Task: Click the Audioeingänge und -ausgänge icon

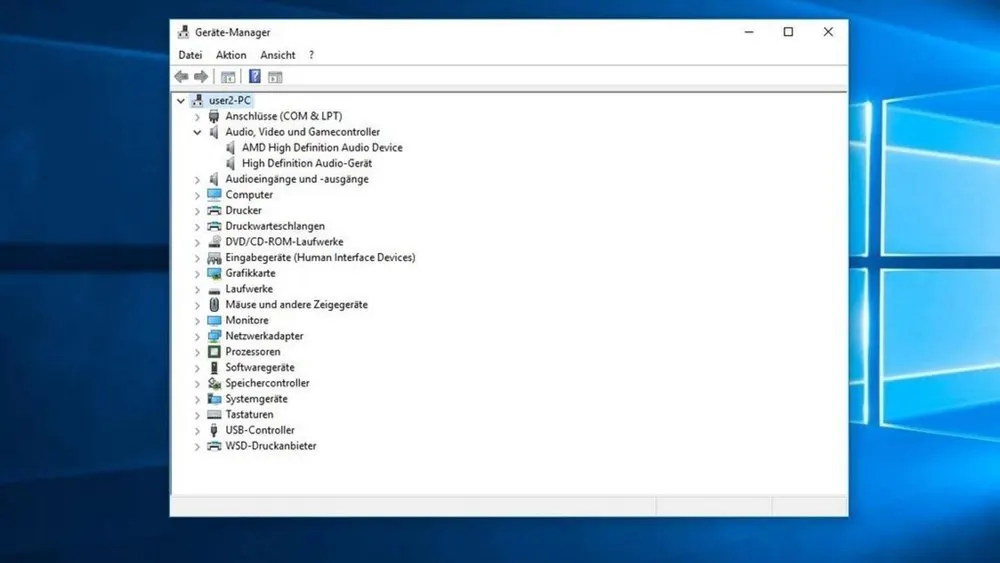Action: pos(214,179)
